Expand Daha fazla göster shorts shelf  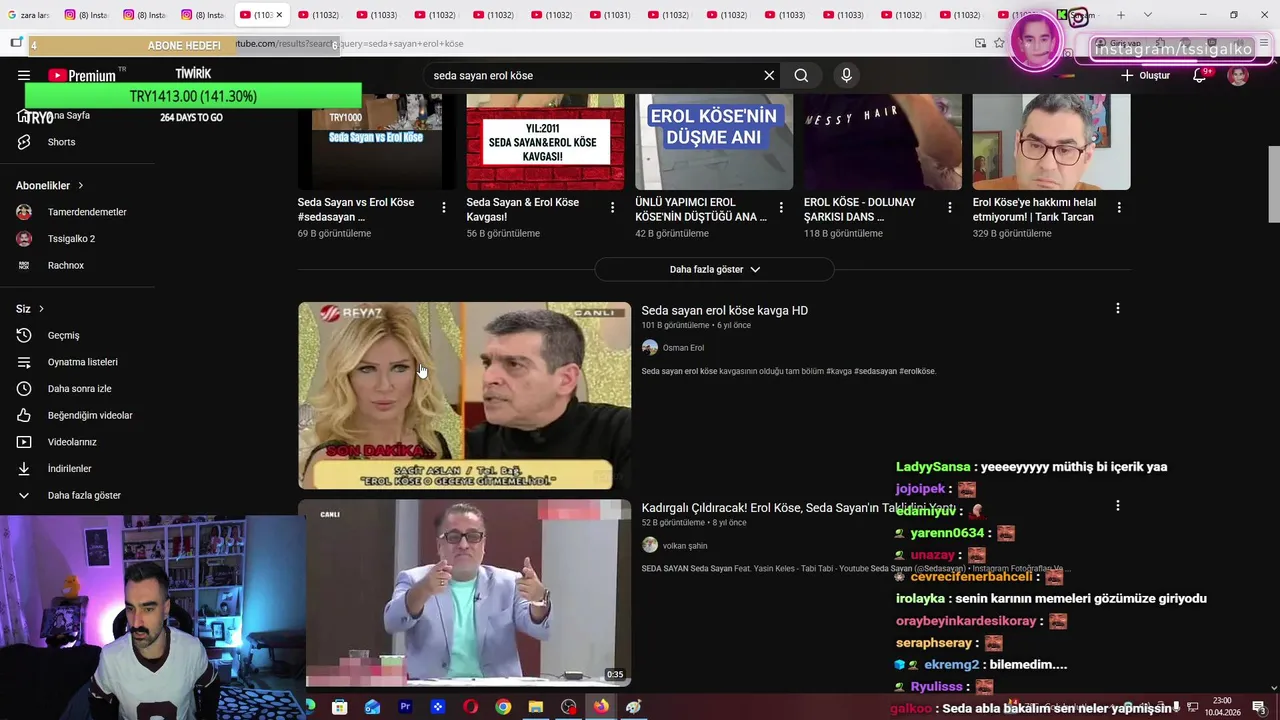[x=714, y=269]
